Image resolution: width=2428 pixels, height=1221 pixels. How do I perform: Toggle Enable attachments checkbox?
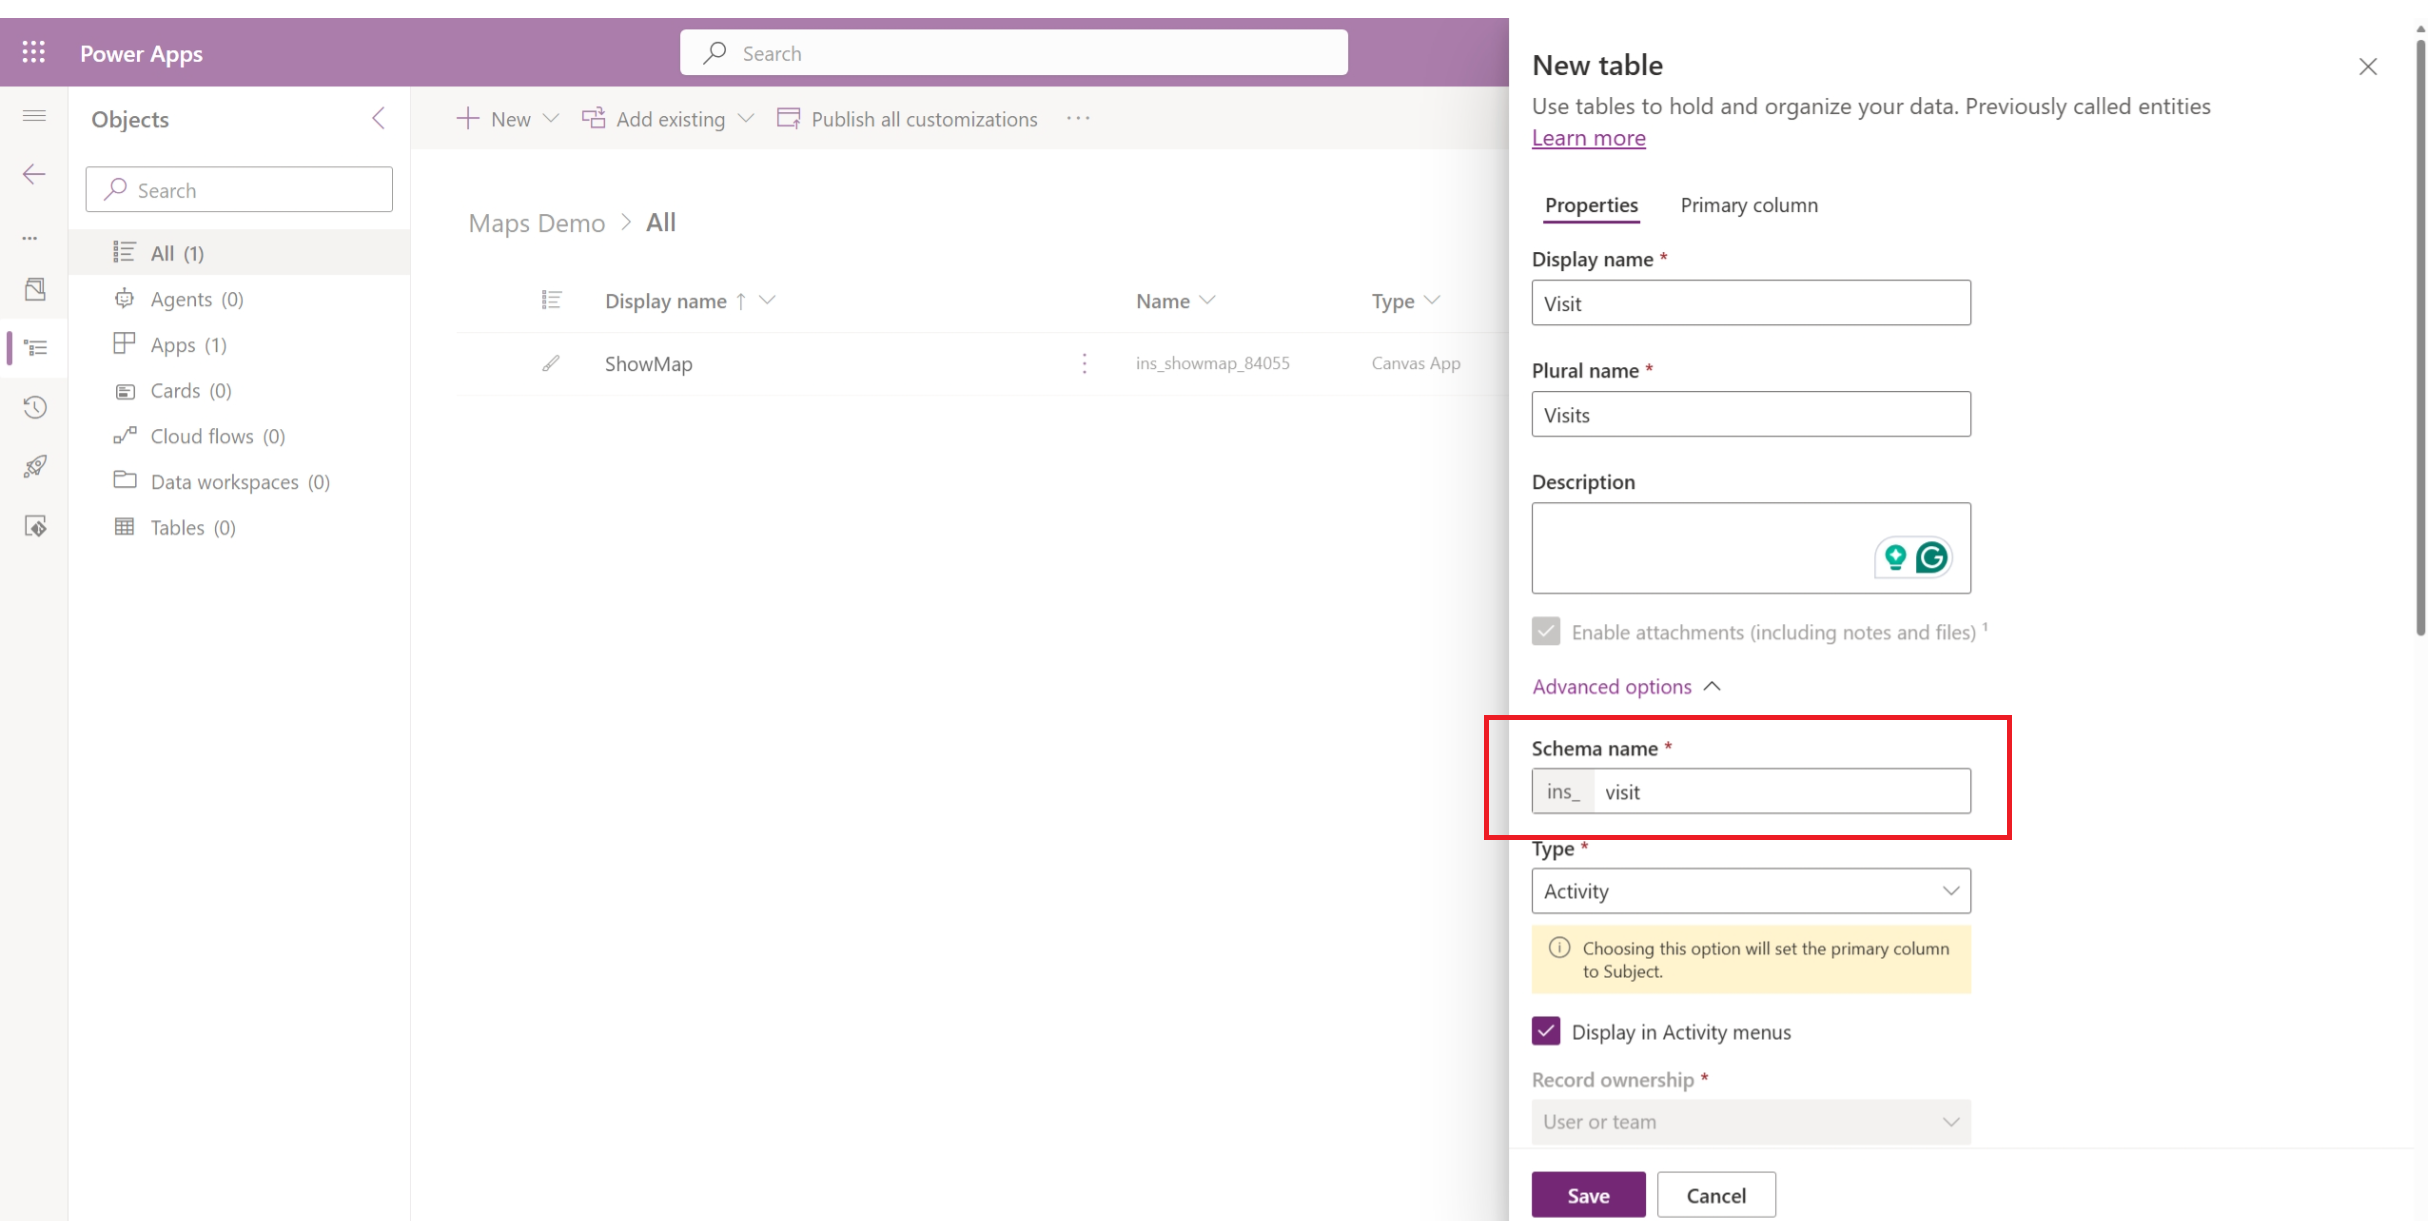1546,631
